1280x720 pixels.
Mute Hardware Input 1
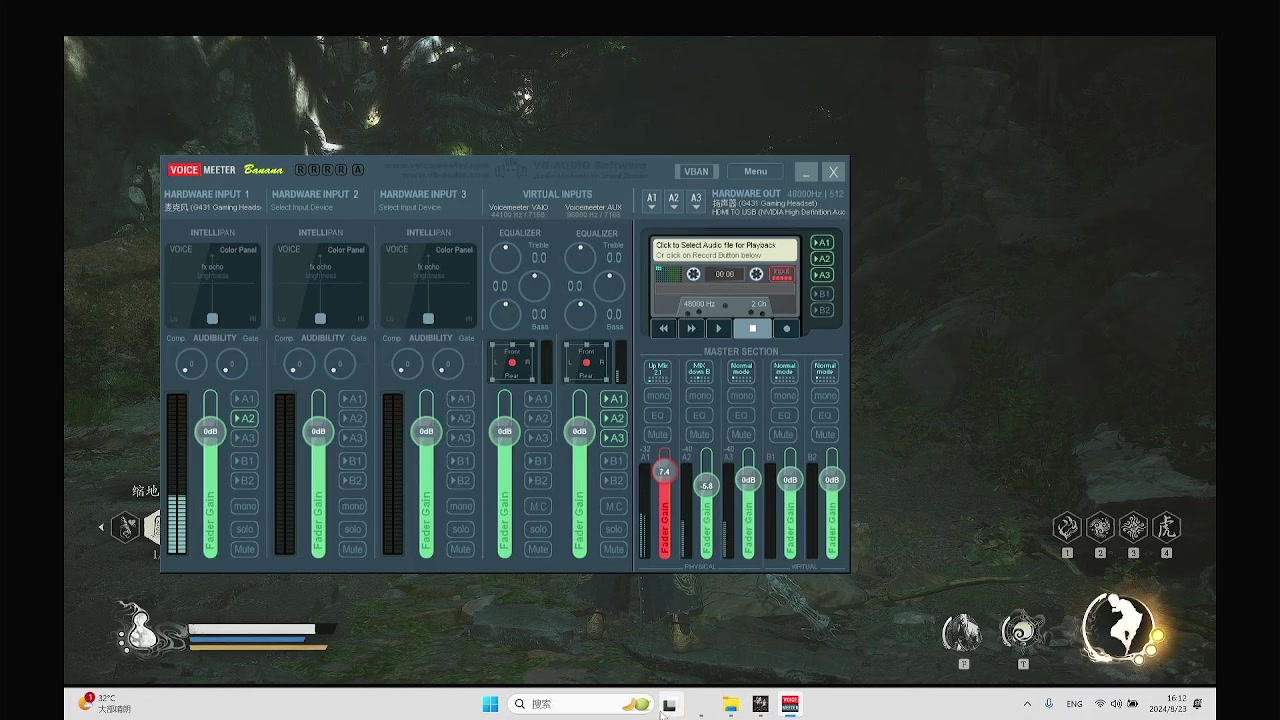point(245,549)
